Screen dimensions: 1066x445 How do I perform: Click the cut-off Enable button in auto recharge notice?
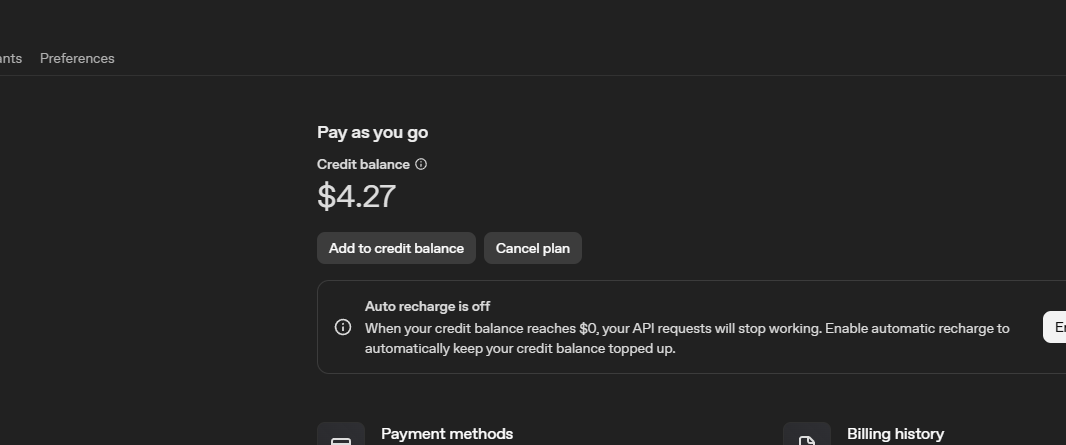[x=1056, y=327]
